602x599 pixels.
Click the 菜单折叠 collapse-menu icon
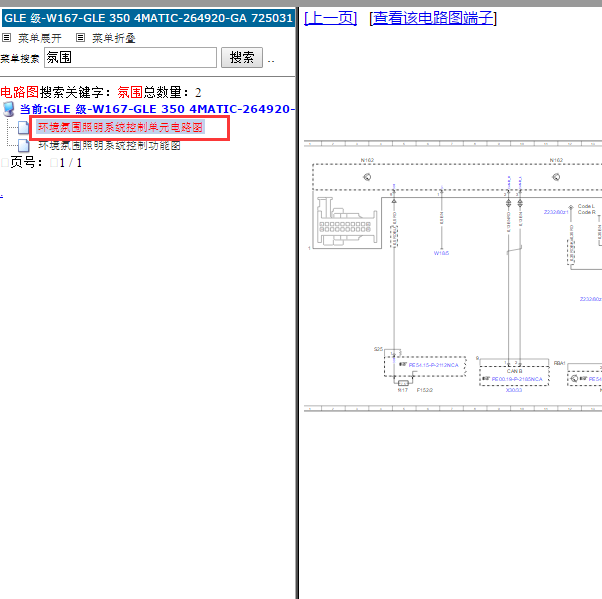(x=80, y=38)
